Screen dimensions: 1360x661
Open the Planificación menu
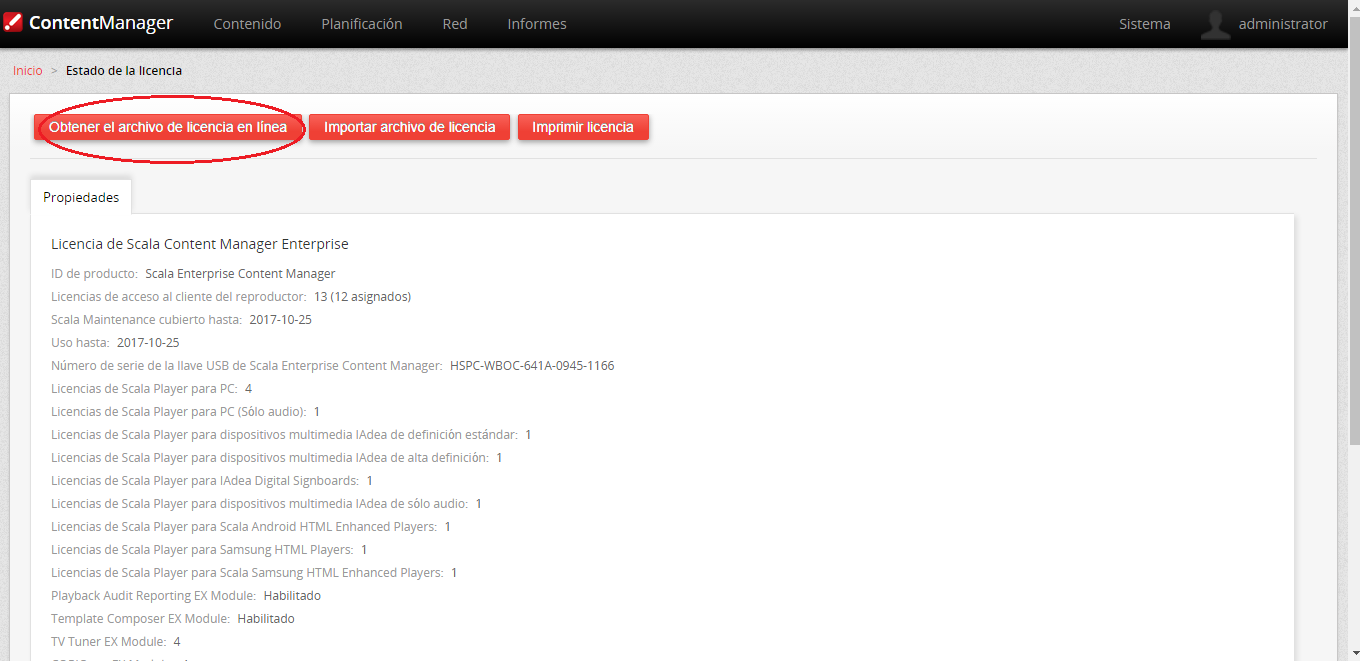coord(362,24)
